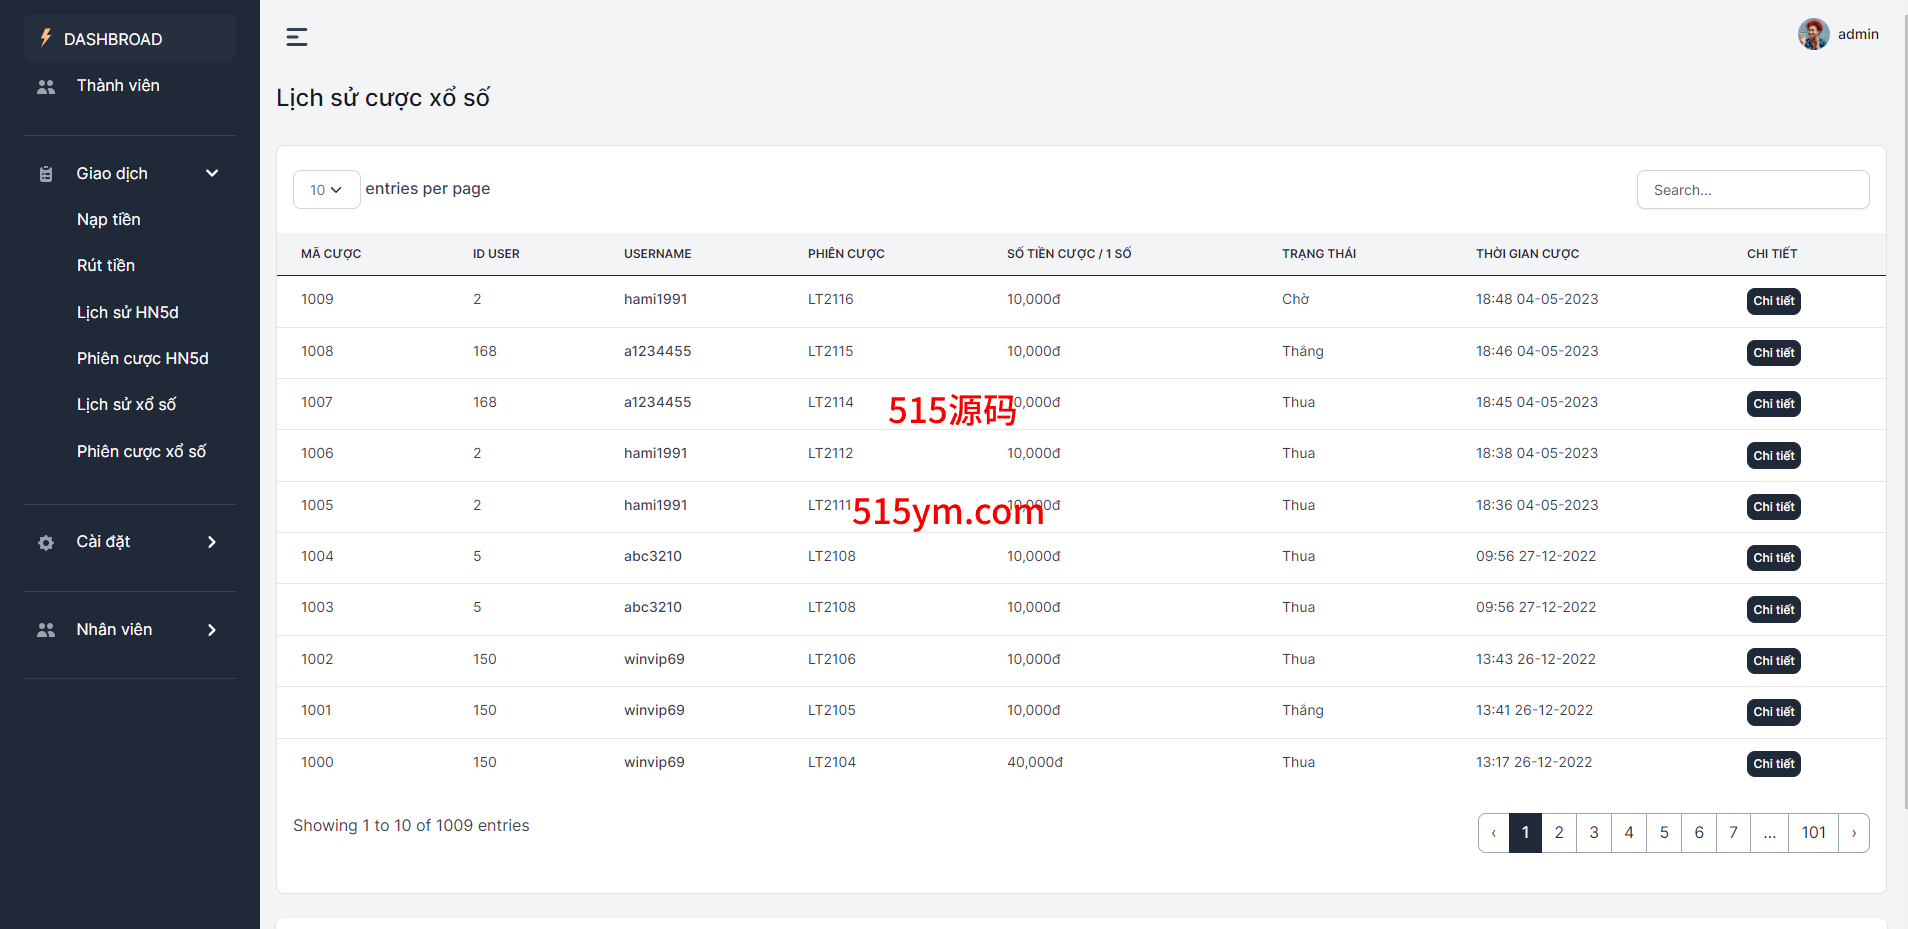Image resolution: width=1908 pixels, height=929 pixels.
Task: Open Nạp tiền in the sidebar
Action: [109, 220]
